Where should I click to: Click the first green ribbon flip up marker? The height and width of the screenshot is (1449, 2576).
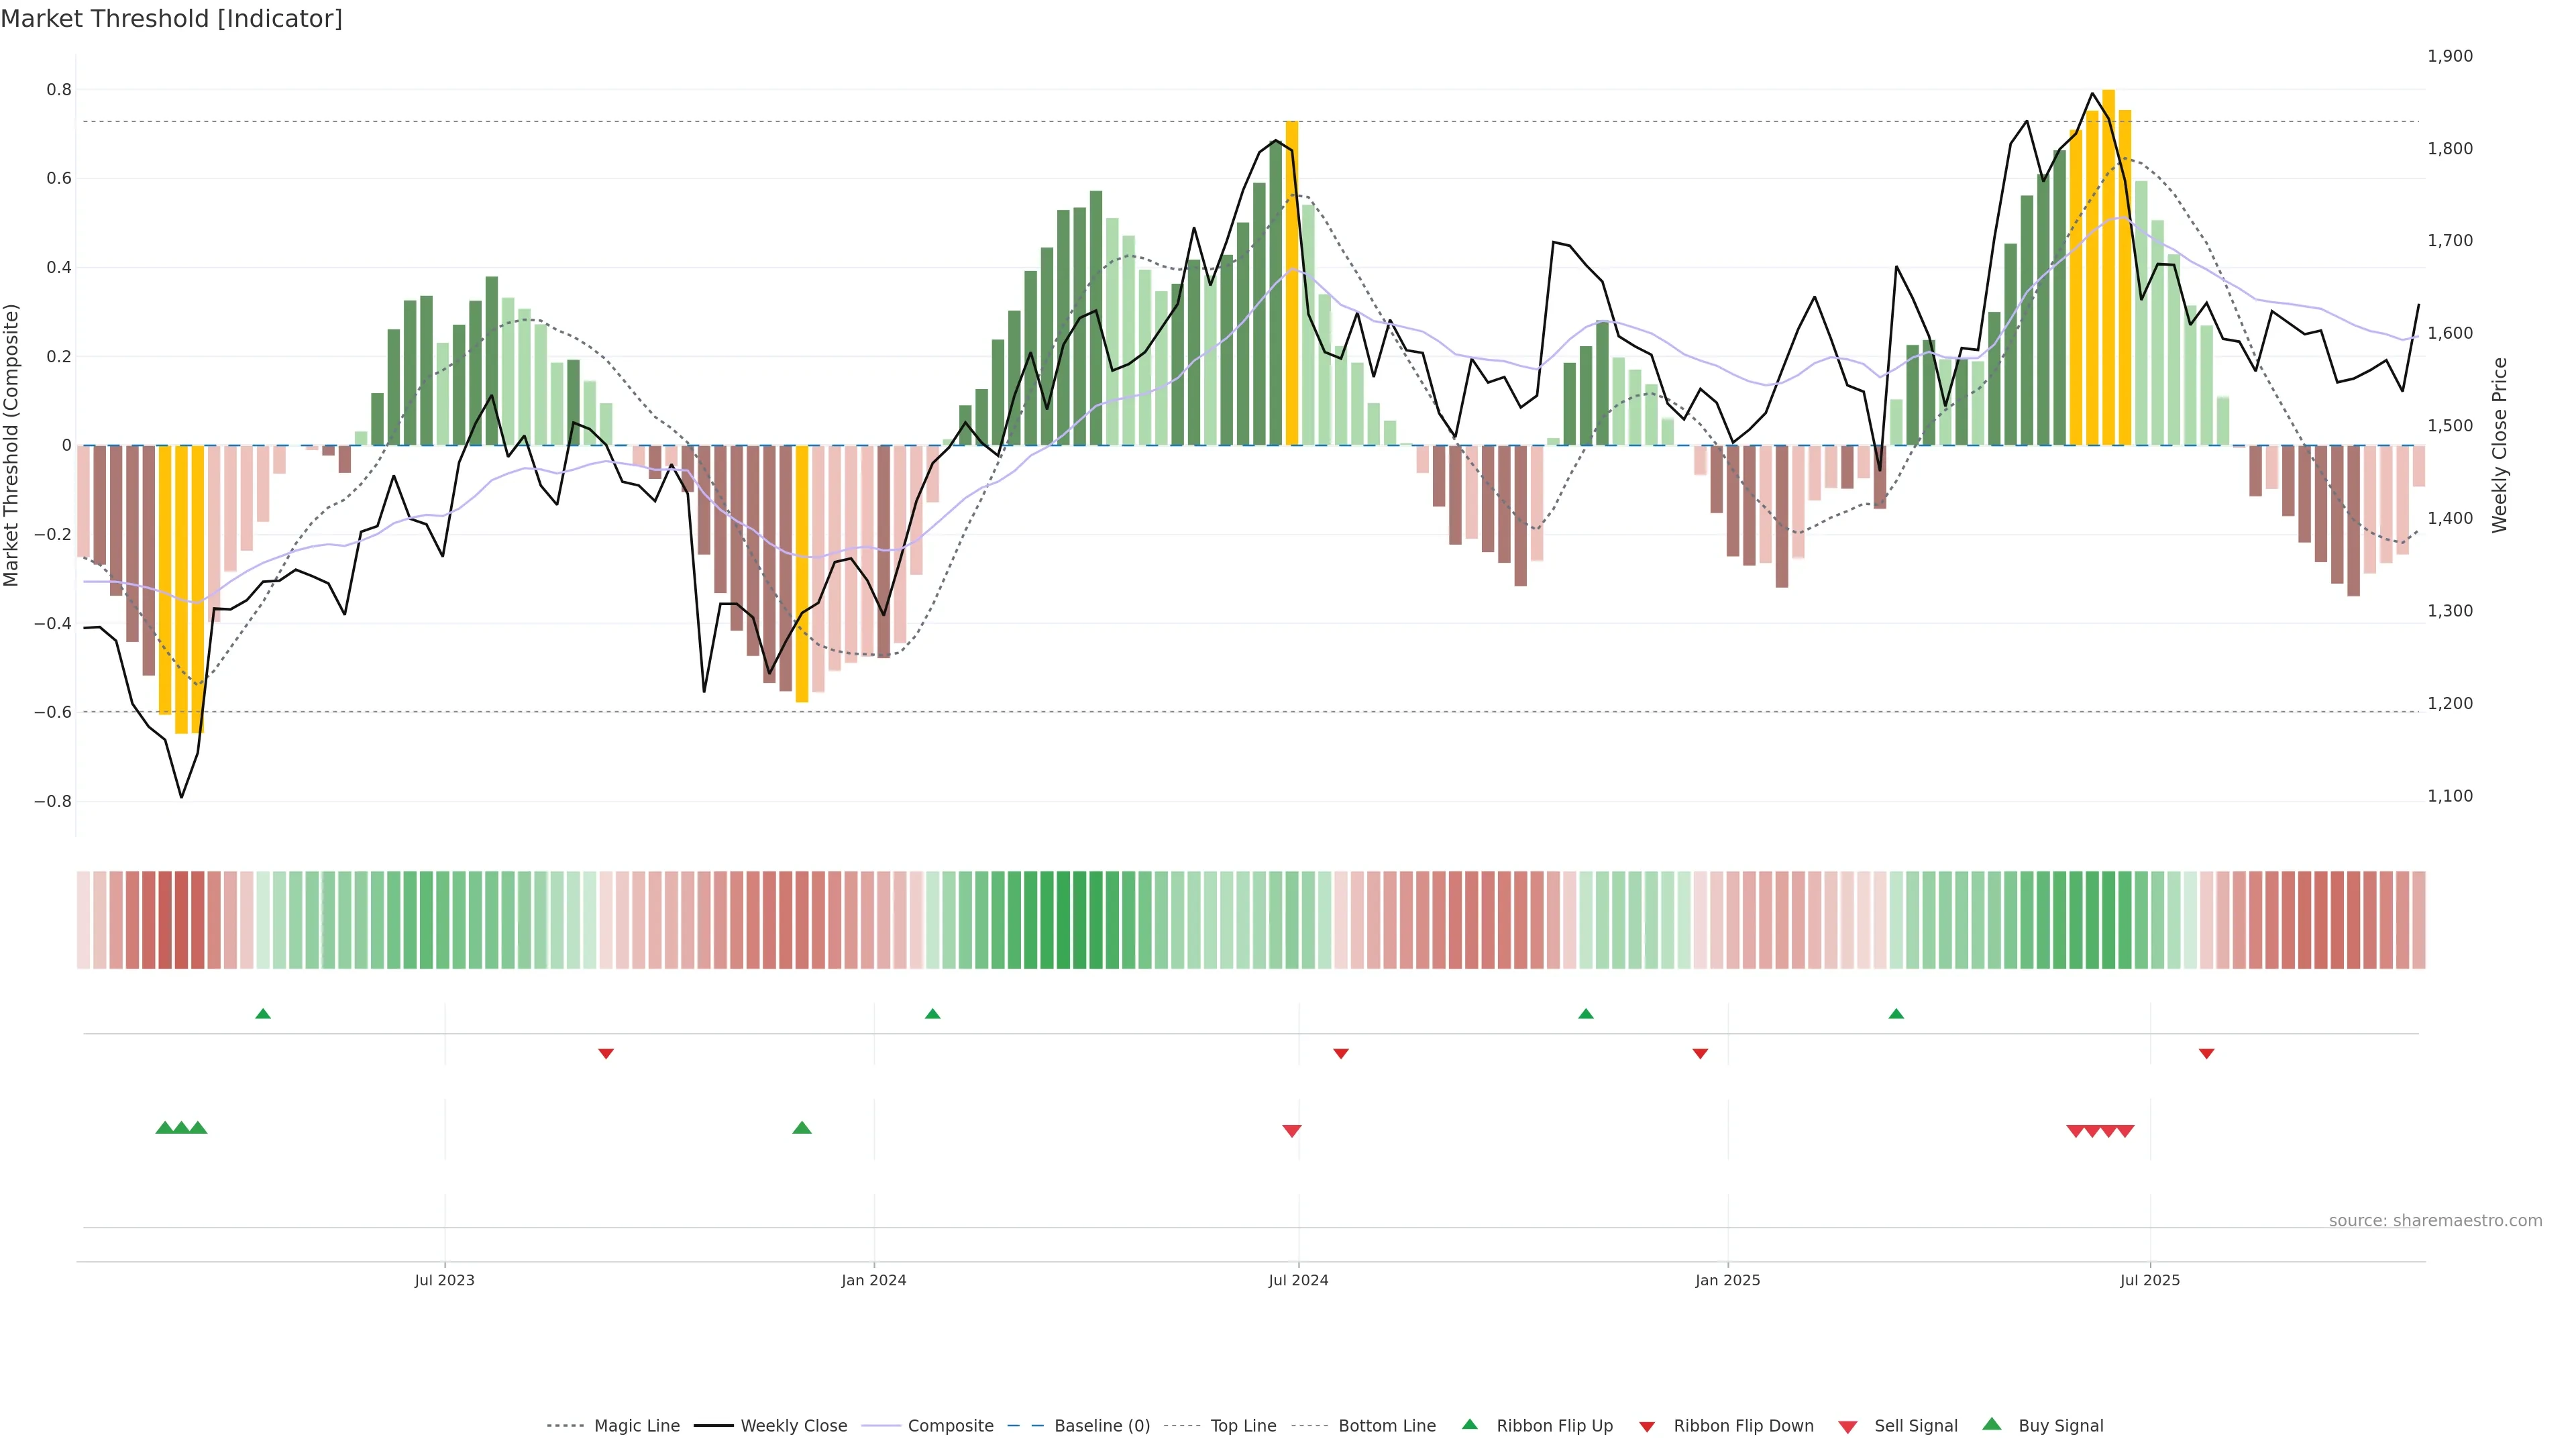(x=263, y=1014)
